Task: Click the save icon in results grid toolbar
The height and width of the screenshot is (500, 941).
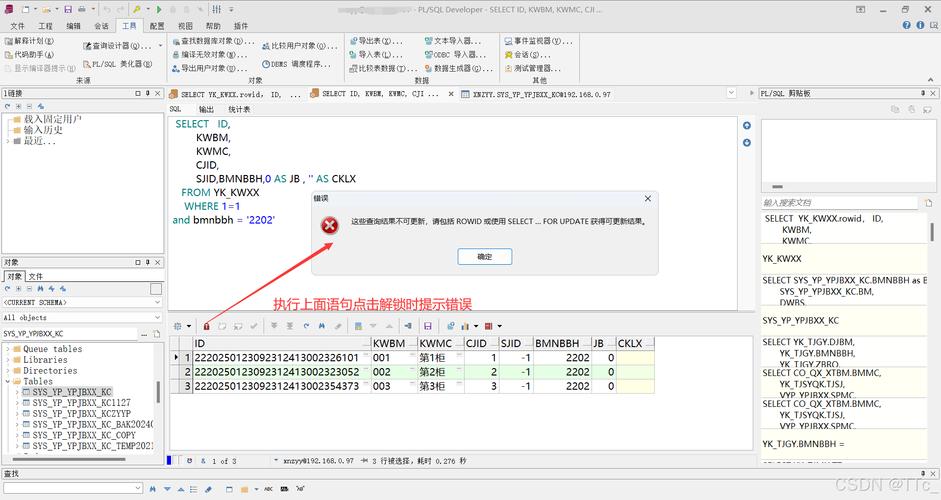Action: click(427, 326)
